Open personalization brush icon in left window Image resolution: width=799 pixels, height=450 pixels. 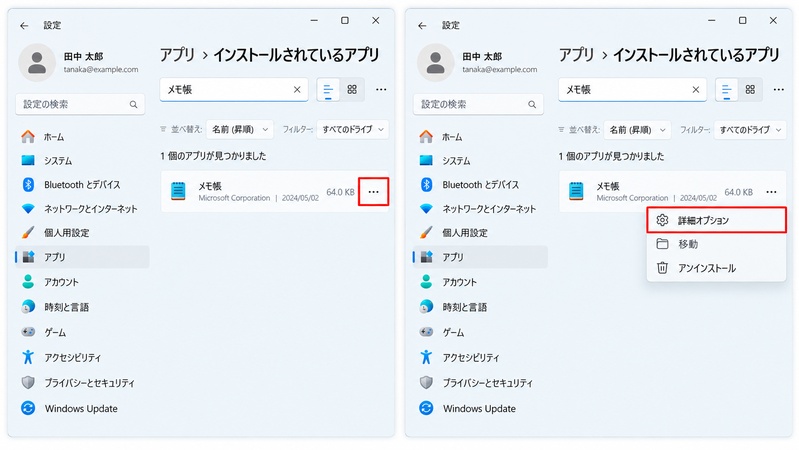(x=28, y=232)
